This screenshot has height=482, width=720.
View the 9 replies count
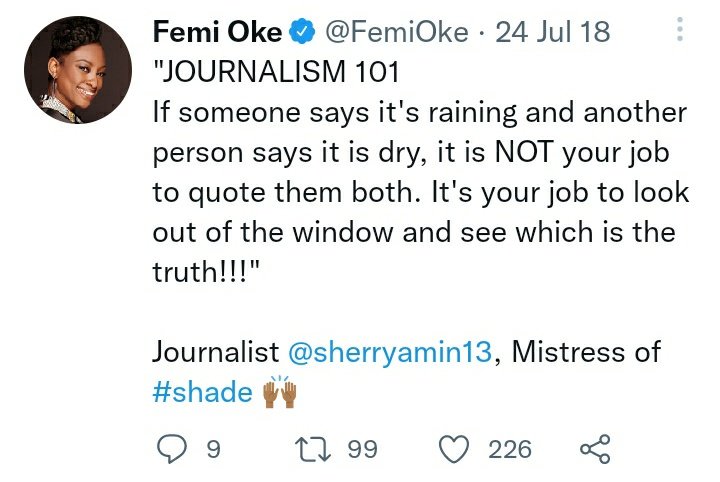pyautogui.click(x=214, y=449)
